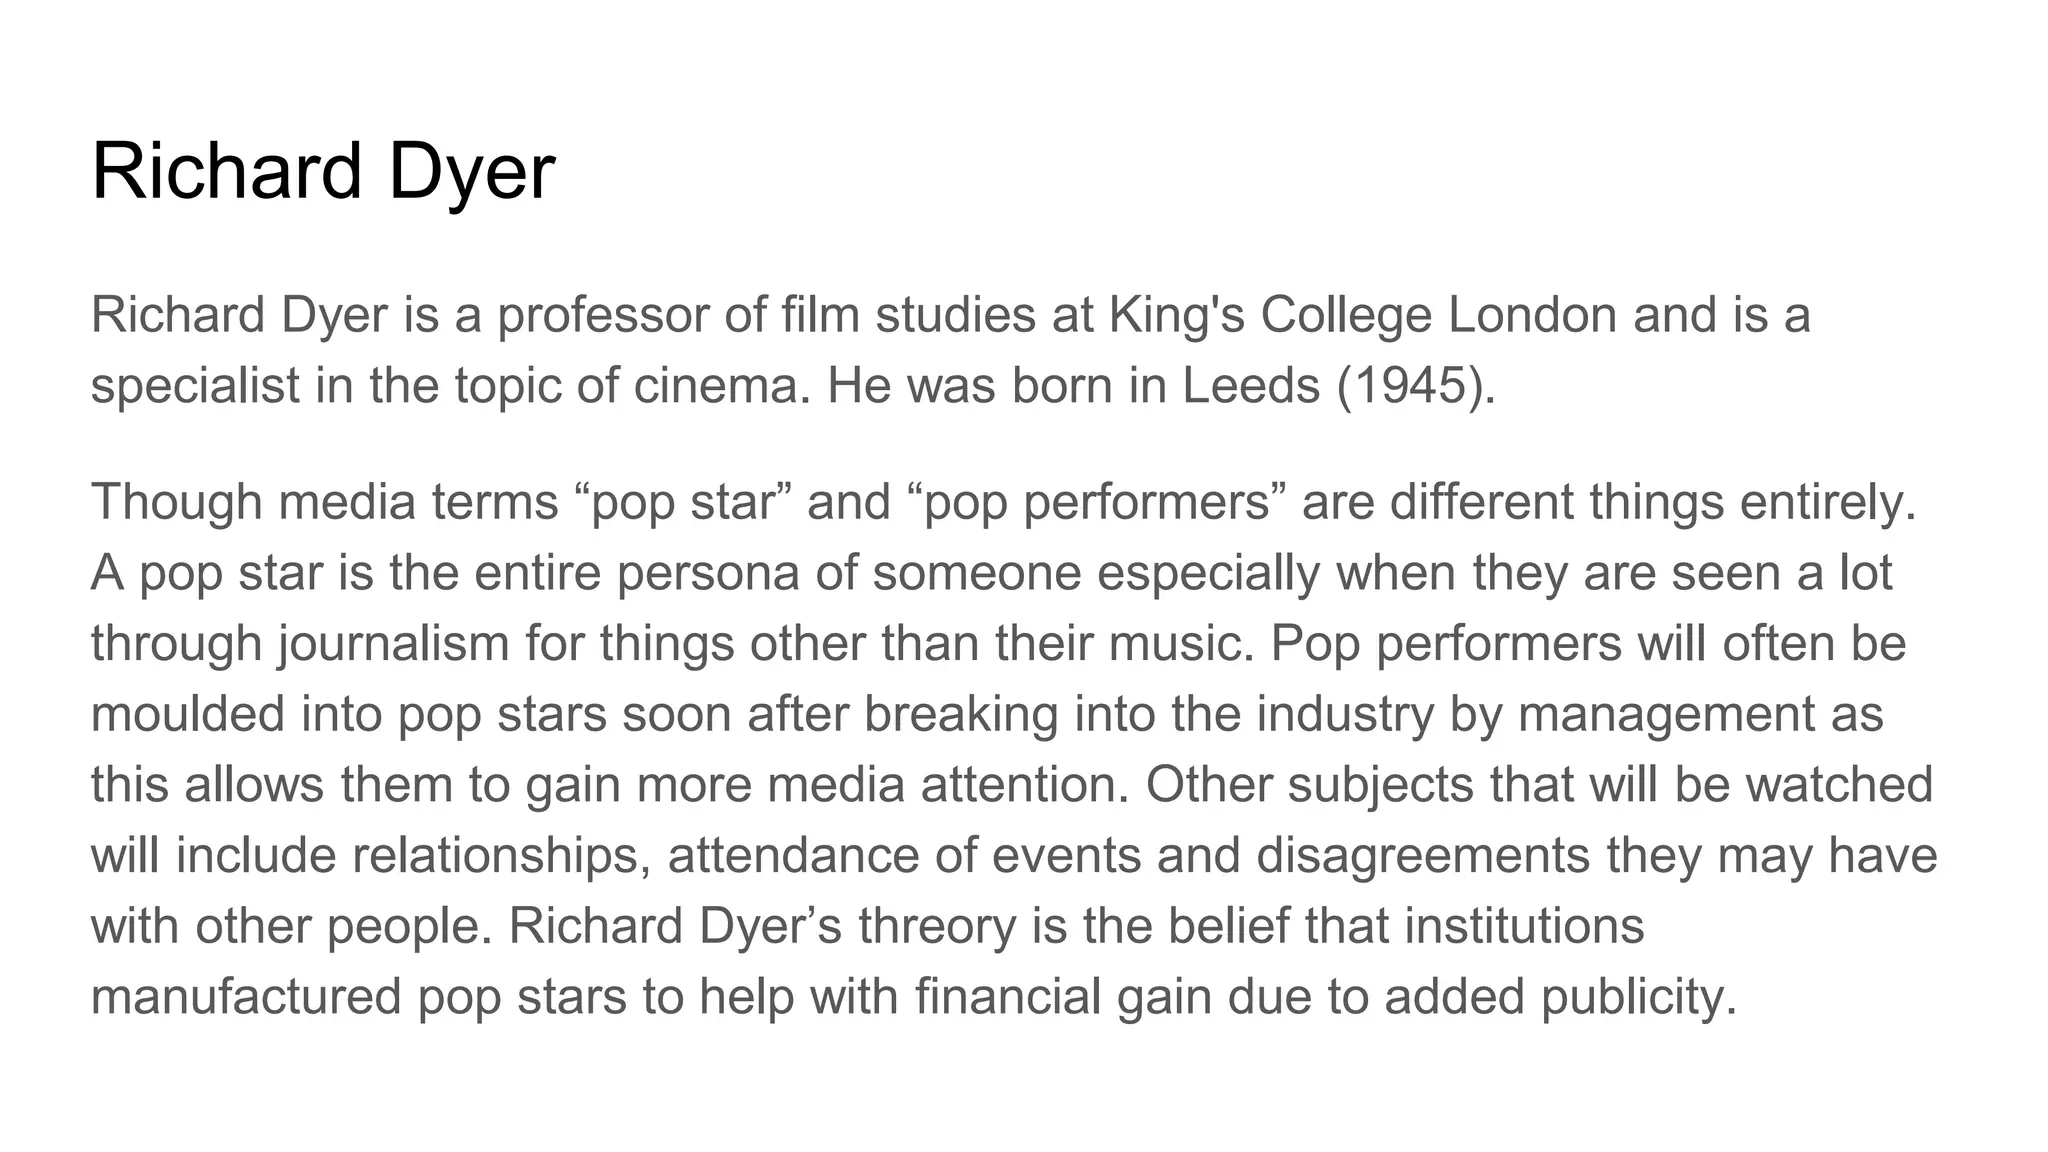The height and width of the screenshot is (1152, 2048).
Task: Click on "King's College London" text
Action: [x=1362, y=315]
